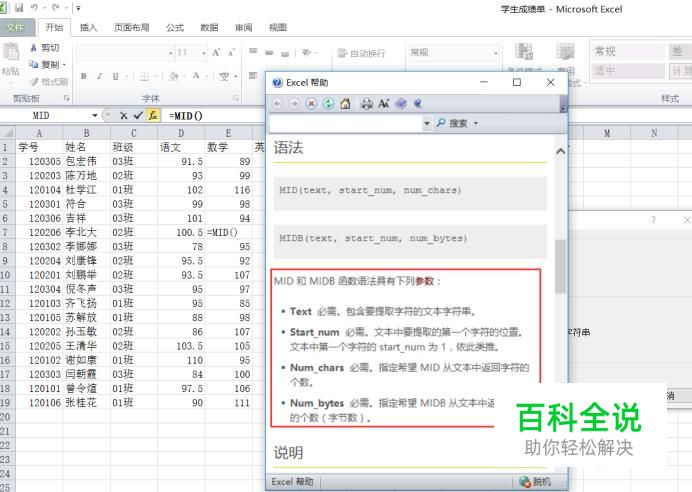Open the Name Box dropdown showing MID
The width and height of the screenshot is (692, 492).
(x=94, y=116)
